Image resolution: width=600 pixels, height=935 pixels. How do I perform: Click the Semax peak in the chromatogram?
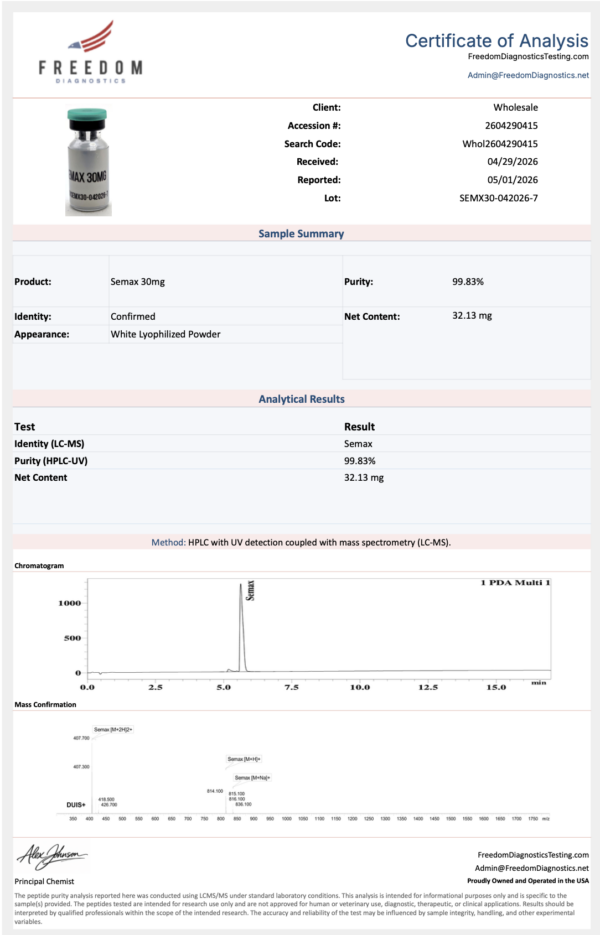242,627
